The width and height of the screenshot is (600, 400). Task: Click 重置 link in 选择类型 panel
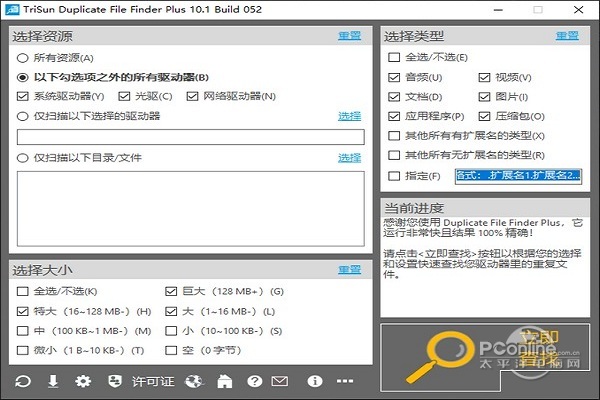point(567,36)
